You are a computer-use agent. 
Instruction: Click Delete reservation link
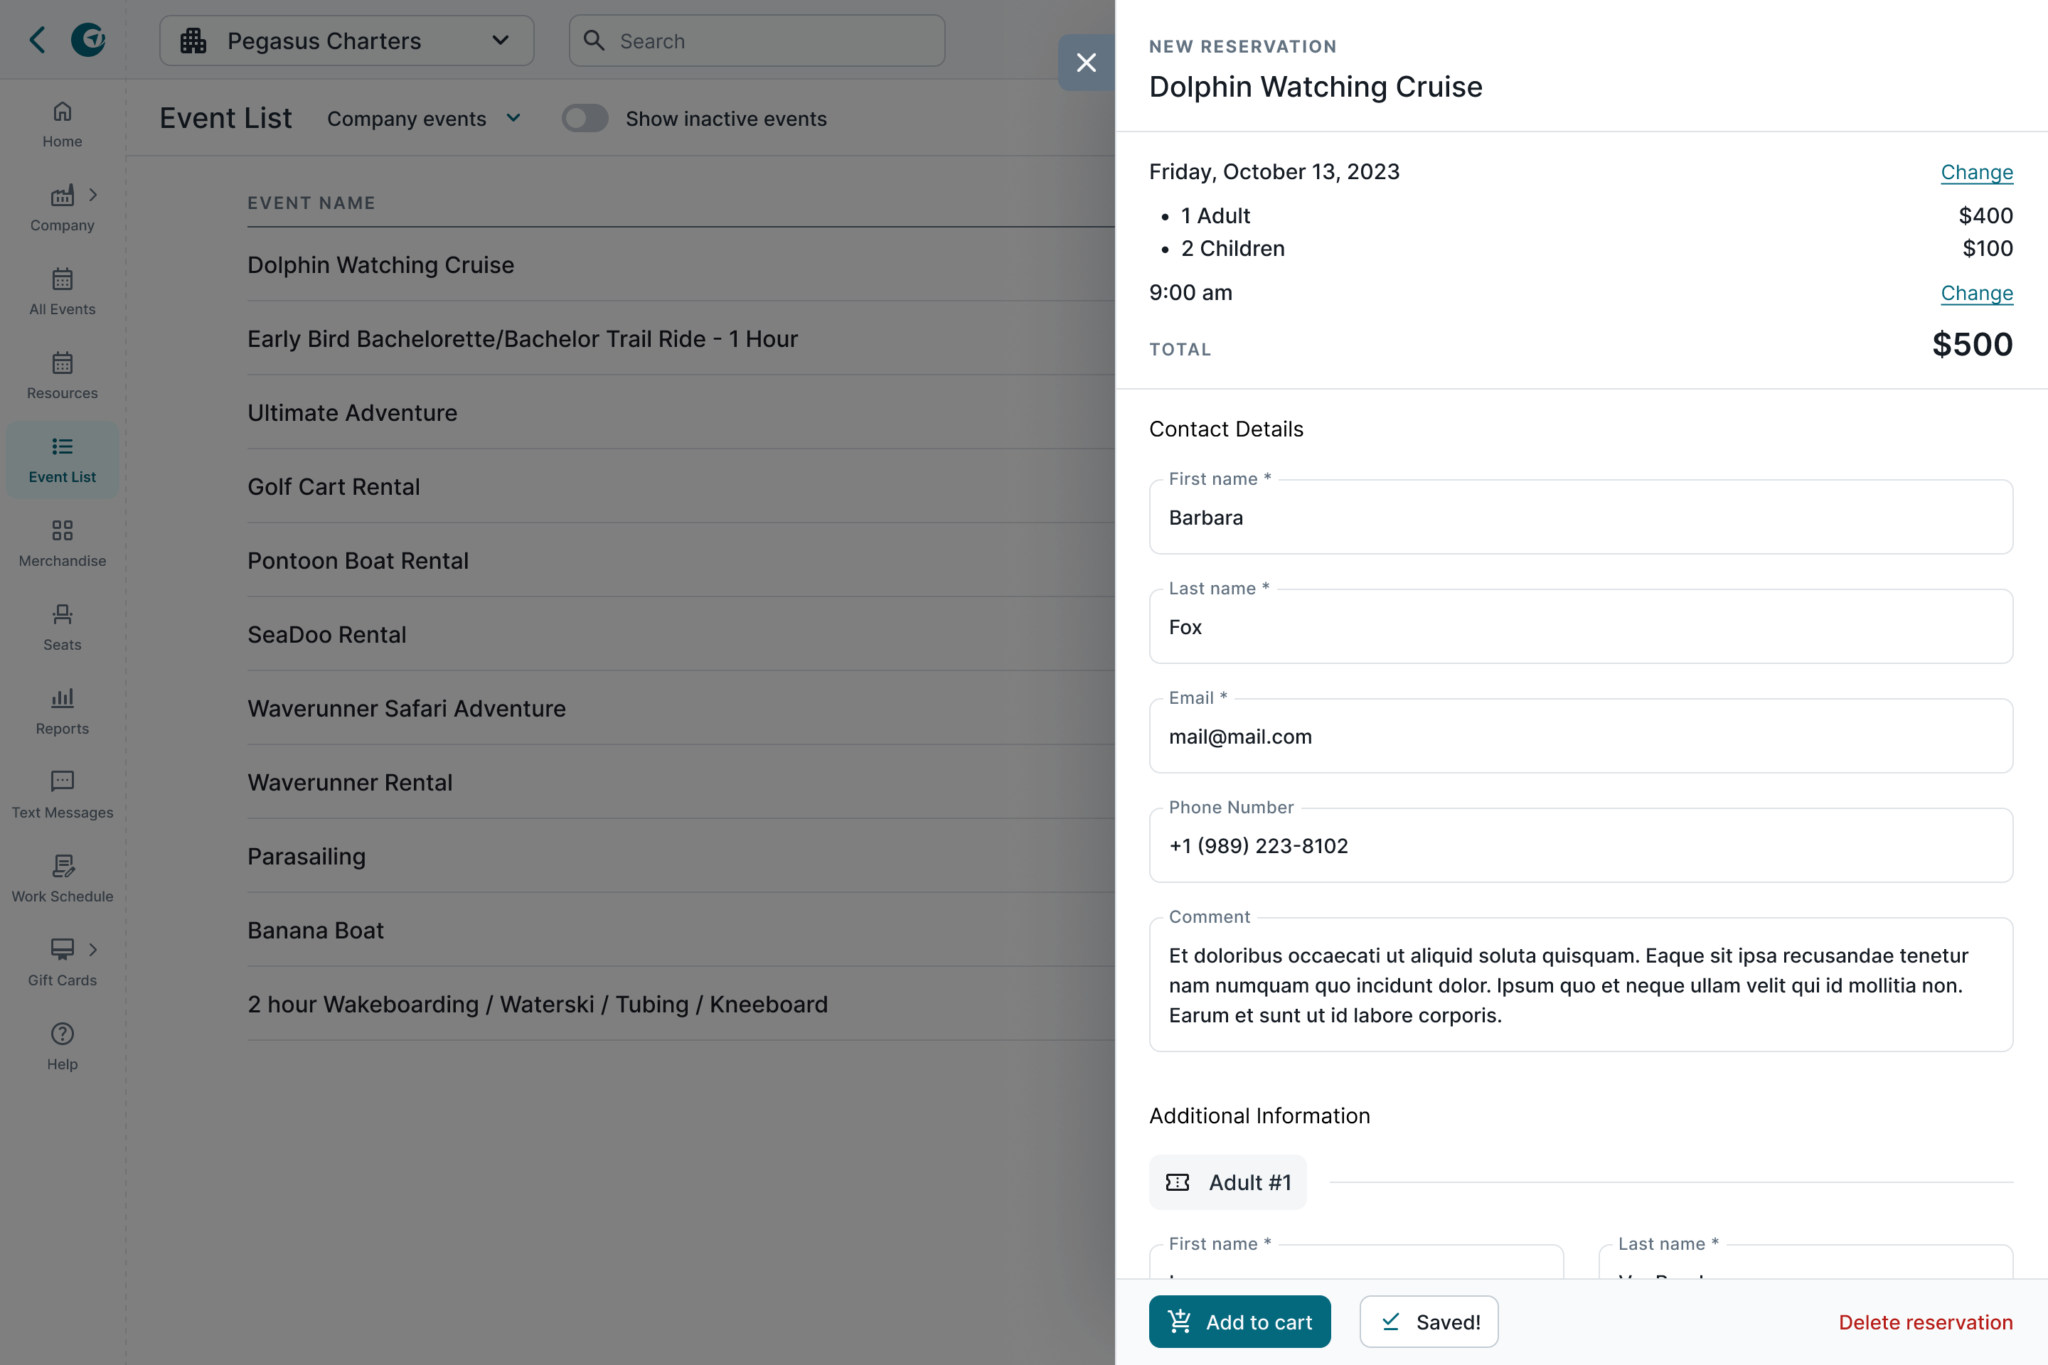[x=1925, y=1322]
